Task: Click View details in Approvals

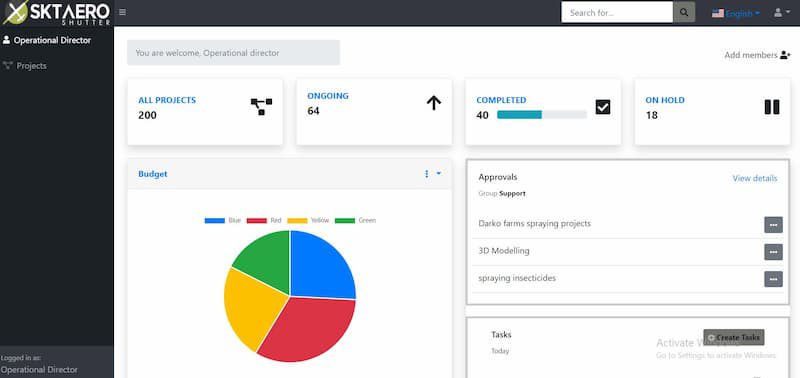Action: 755,178
